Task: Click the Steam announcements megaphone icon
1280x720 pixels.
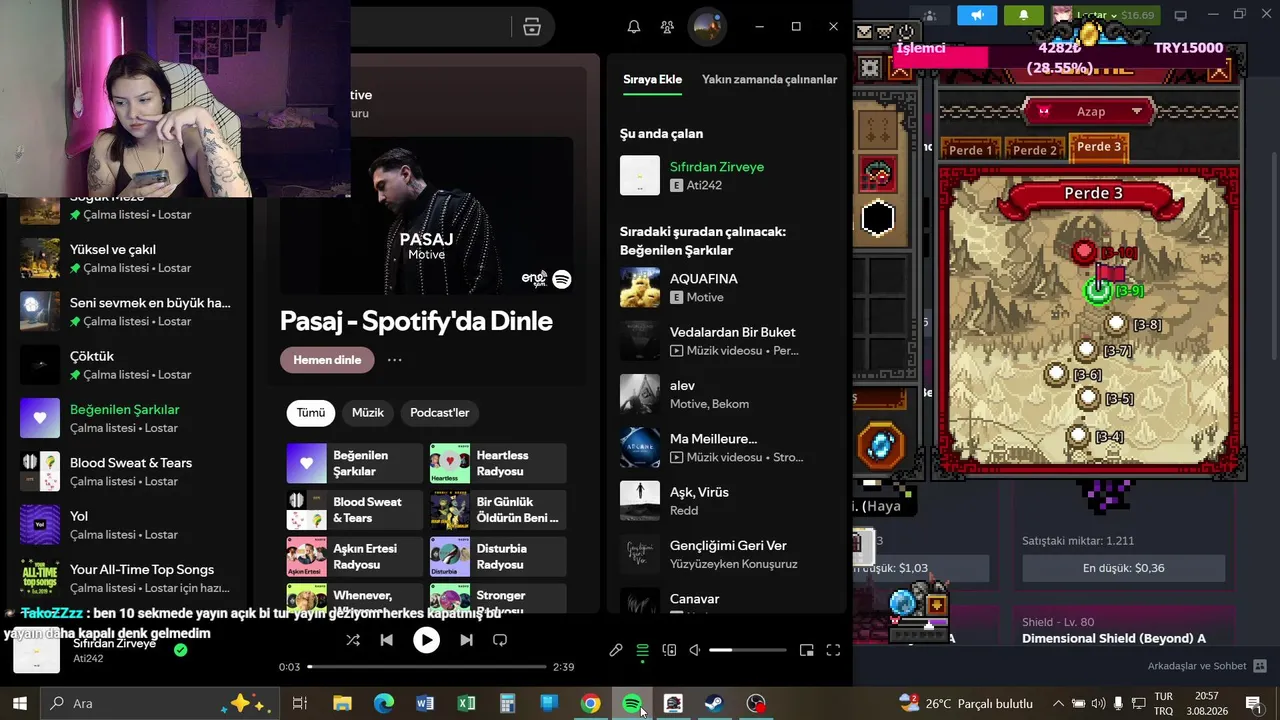Action: click(977, 15)
